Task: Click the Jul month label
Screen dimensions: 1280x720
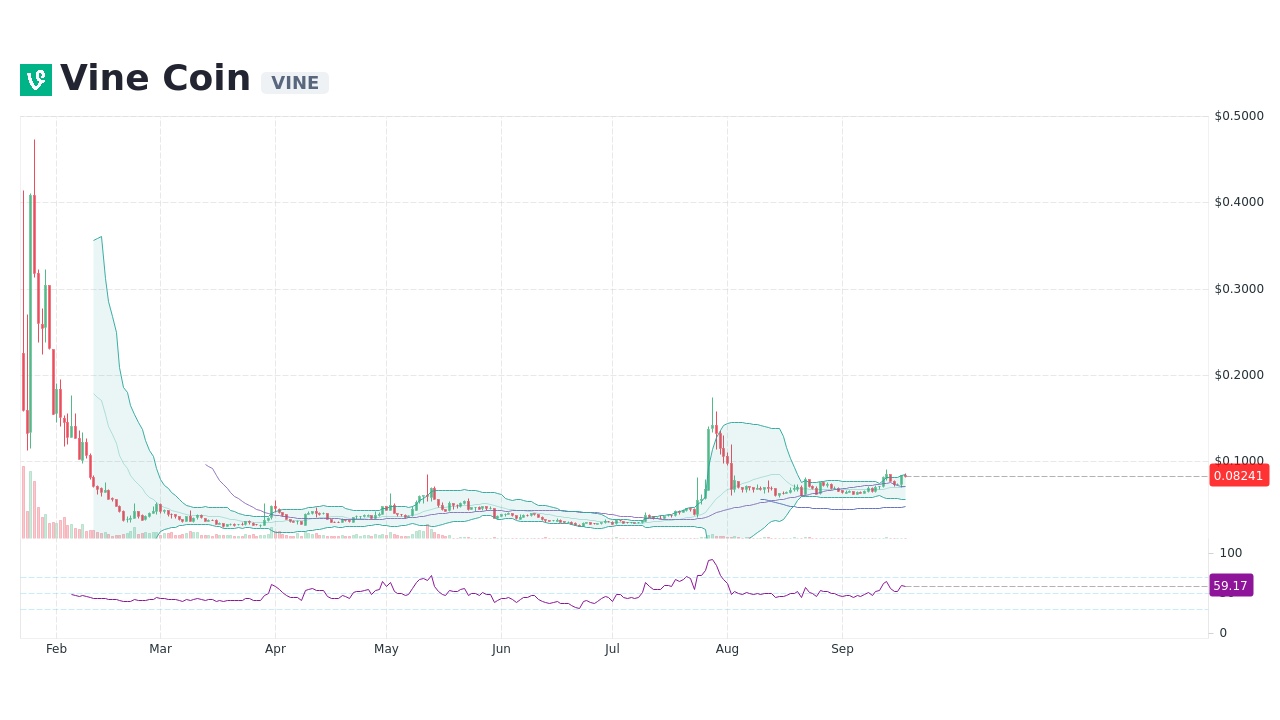Action: coord(612,648)
